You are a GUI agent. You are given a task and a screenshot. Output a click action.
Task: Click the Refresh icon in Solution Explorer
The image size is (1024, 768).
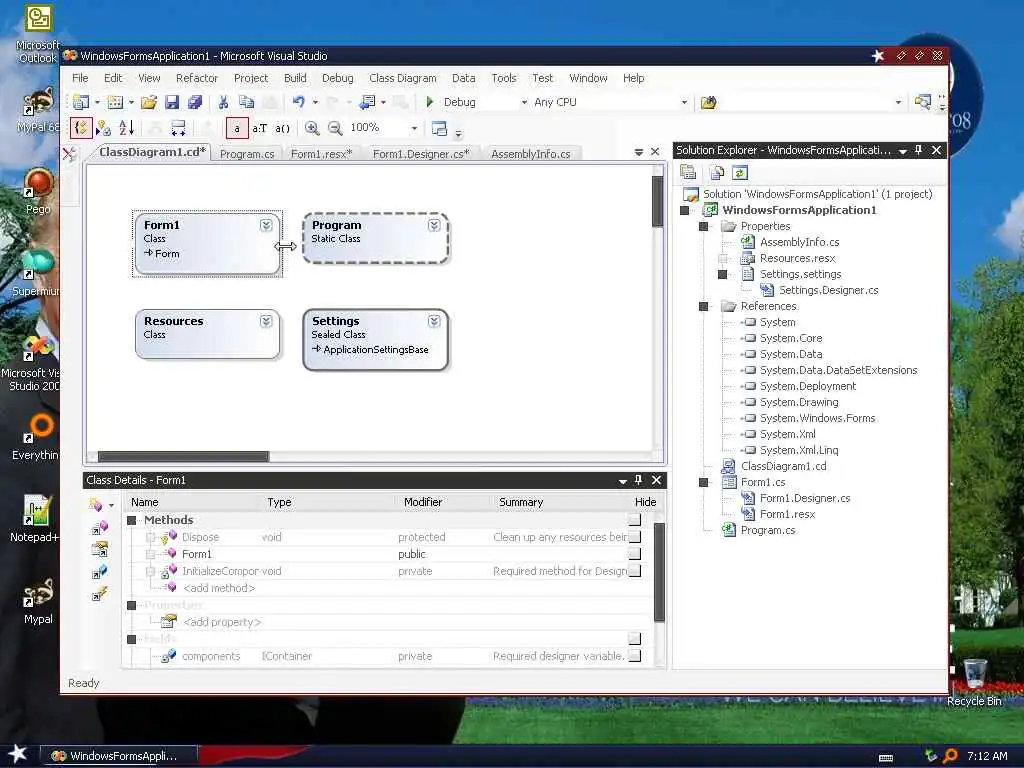click(x=740, y=172)
